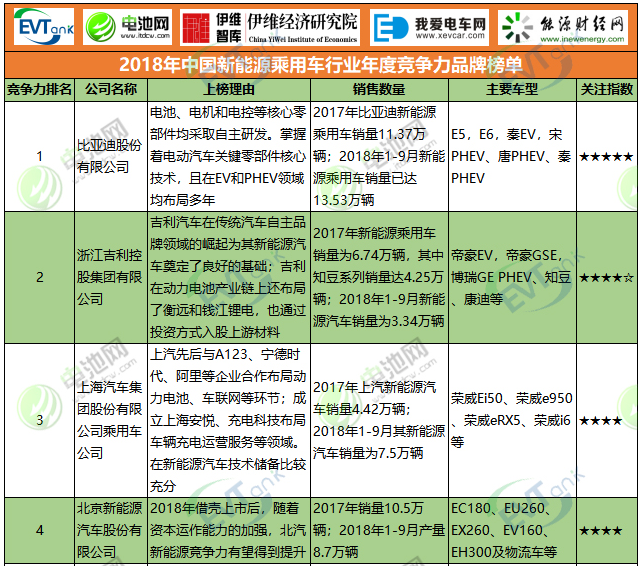The image size is (642, 566).
Task: Select the orange title banner of the ranking
Action: point(320,65)
